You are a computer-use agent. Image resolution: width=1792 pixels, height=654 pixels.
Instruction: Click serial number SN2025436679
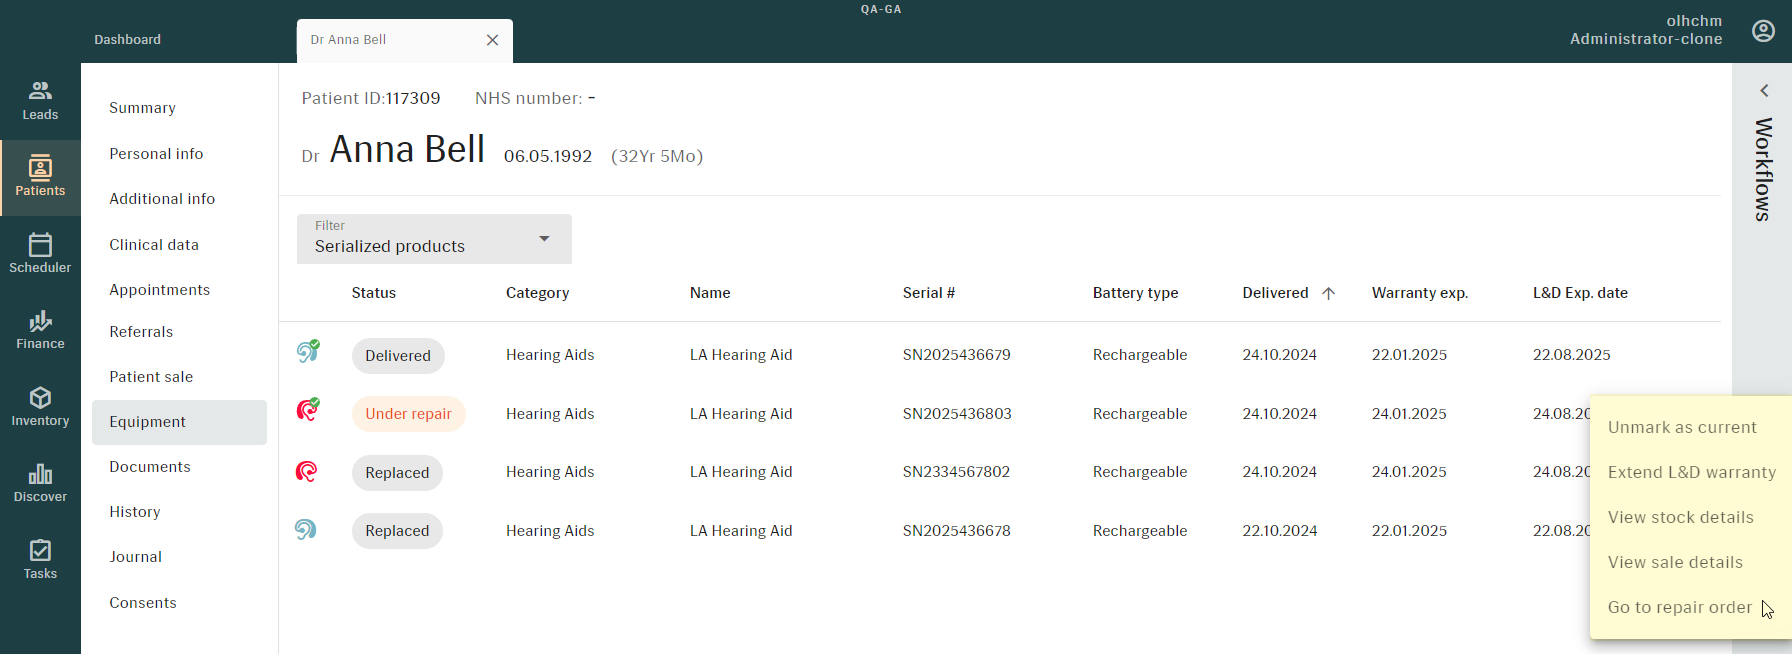[x=956, y=355]
